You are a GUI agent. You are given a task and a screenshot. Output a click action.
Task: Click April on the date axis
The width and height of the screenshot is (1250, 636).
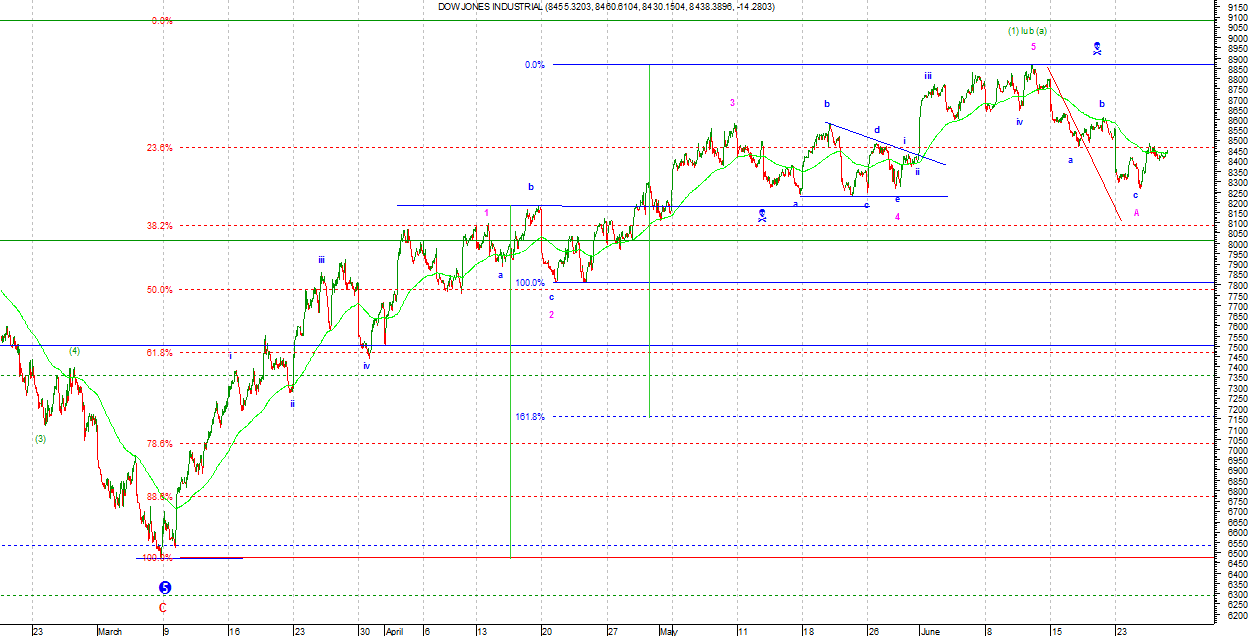point(397,631)
